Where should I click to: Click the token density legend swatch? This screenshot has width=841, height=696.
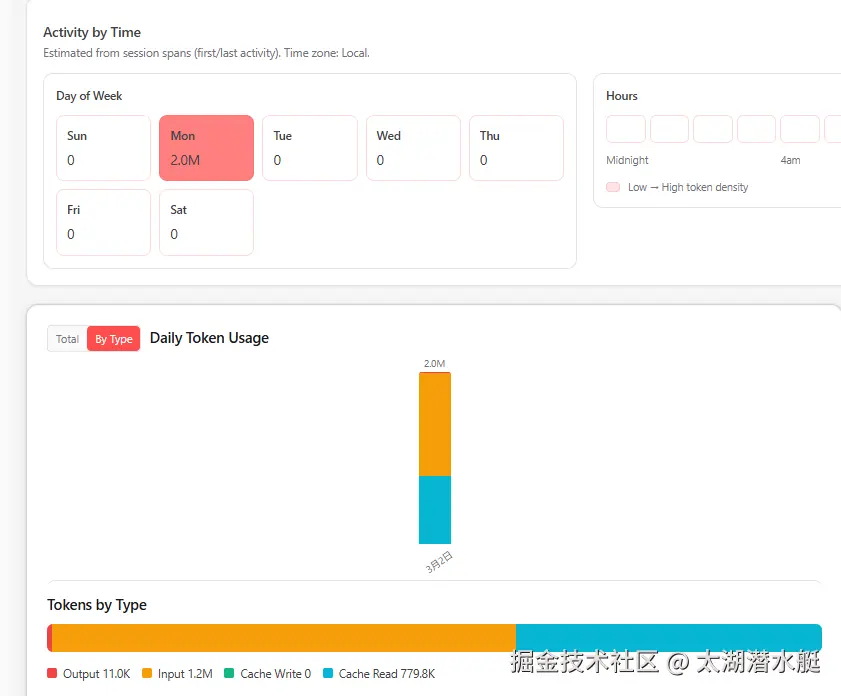click(613, 187)
